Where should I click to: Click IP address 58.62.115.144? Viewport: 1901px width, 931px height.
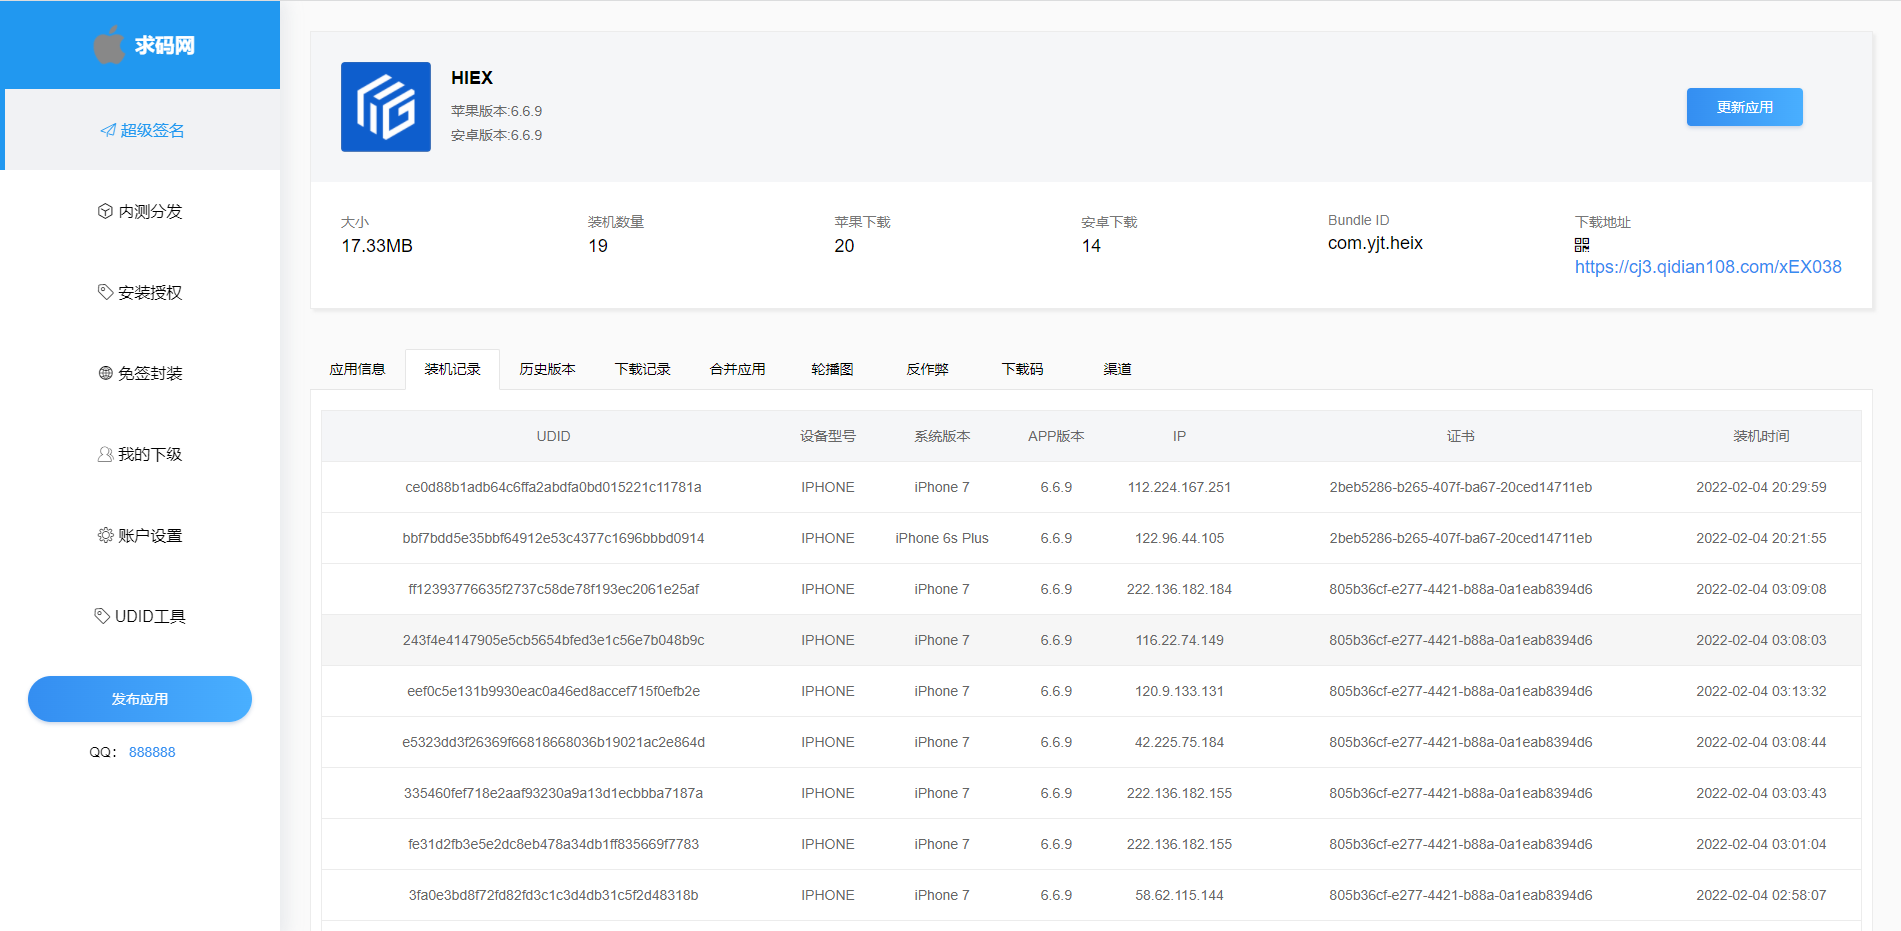point(1179,895)
